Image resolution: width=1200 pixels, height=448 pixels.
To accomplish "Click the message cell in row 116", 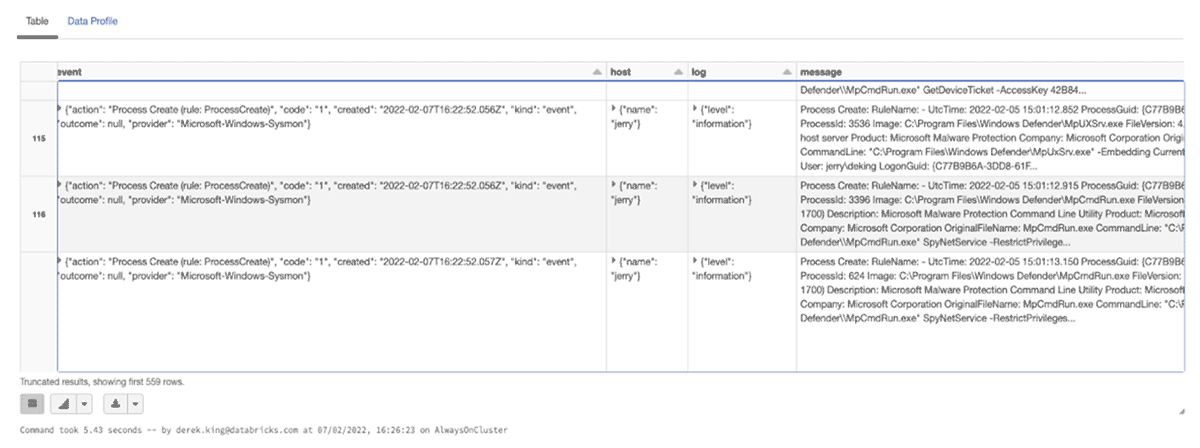I will (x=990, y=214).
